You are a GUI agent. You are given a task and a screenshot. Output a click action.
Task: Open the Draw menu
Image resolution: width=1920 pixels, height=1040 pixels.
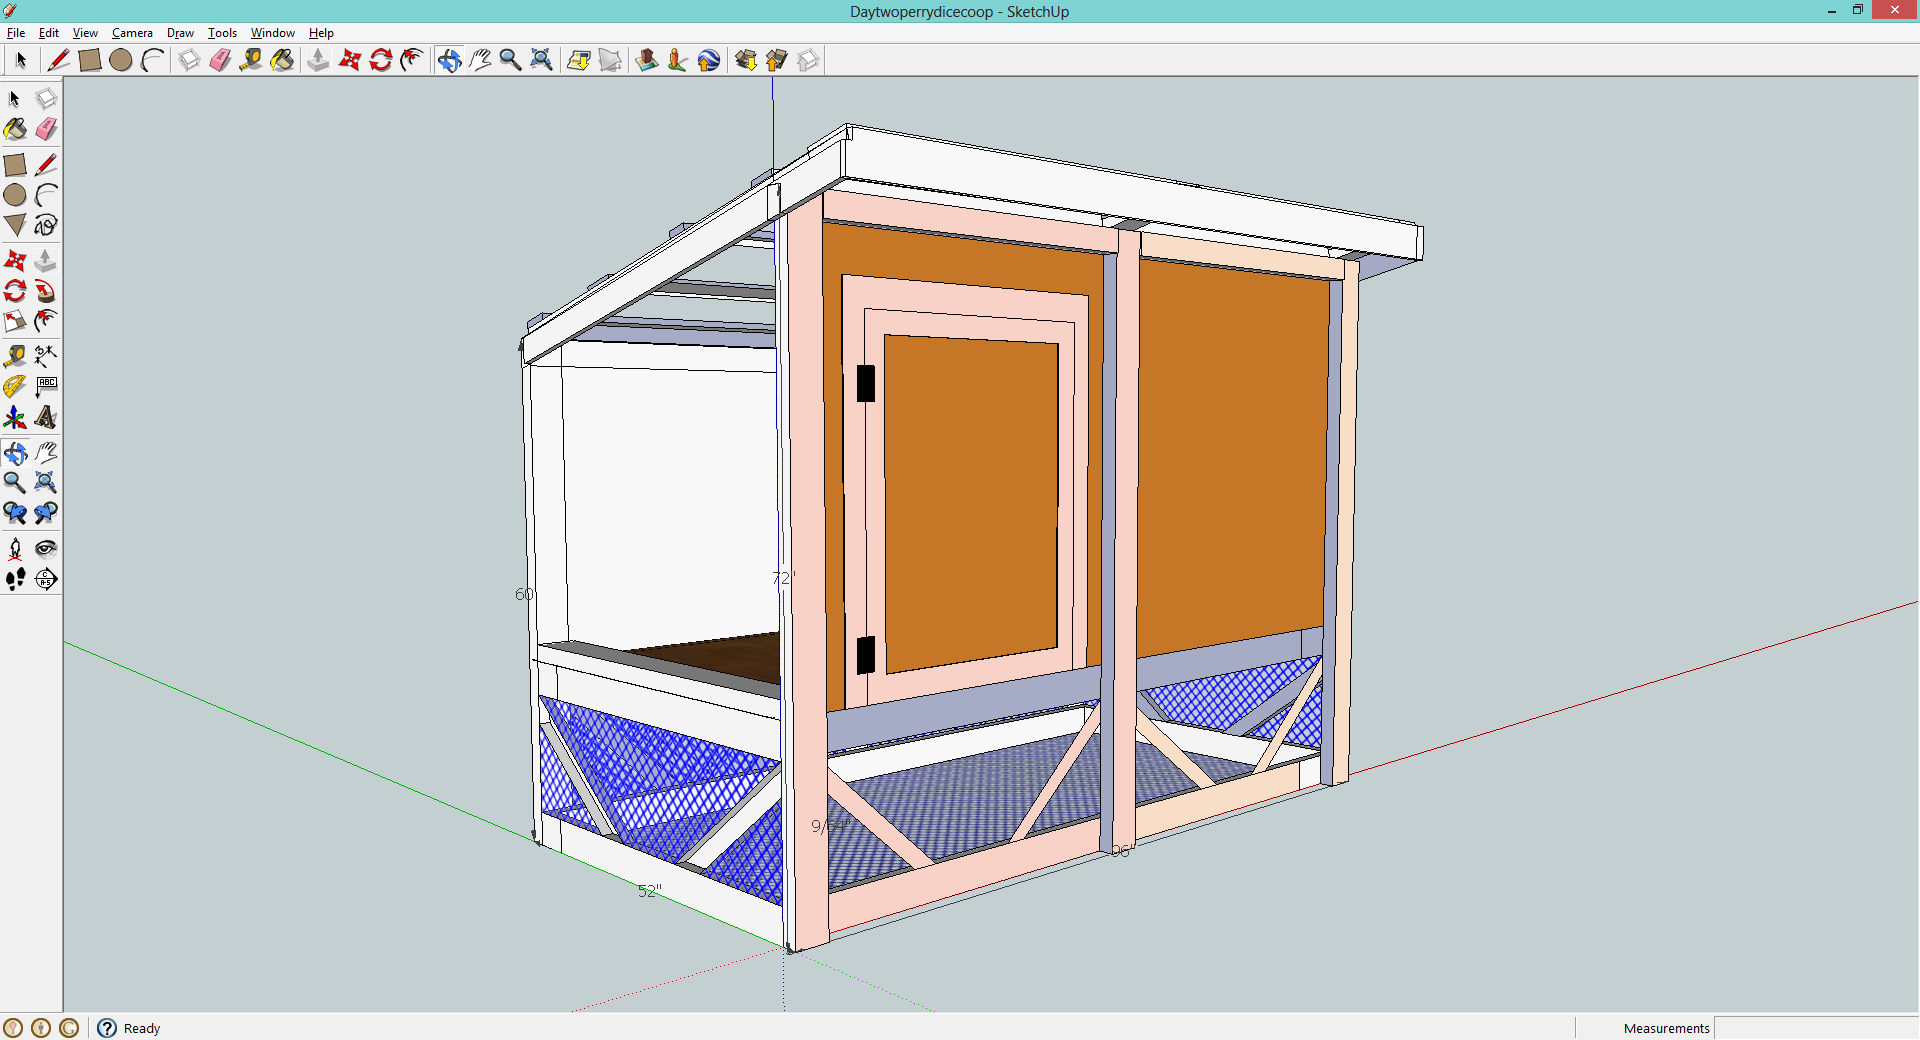180,33
